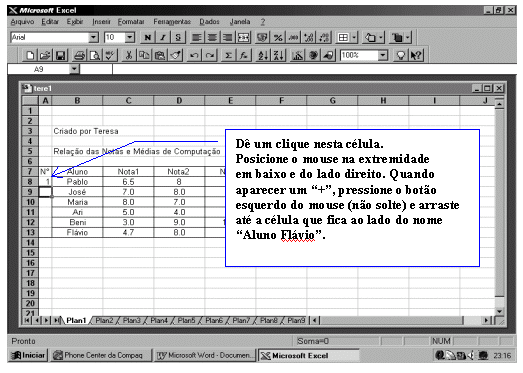Toggle italic formatting I button
Image resolution: width=523 pixels, height=373 pixels.
point(163,37)
